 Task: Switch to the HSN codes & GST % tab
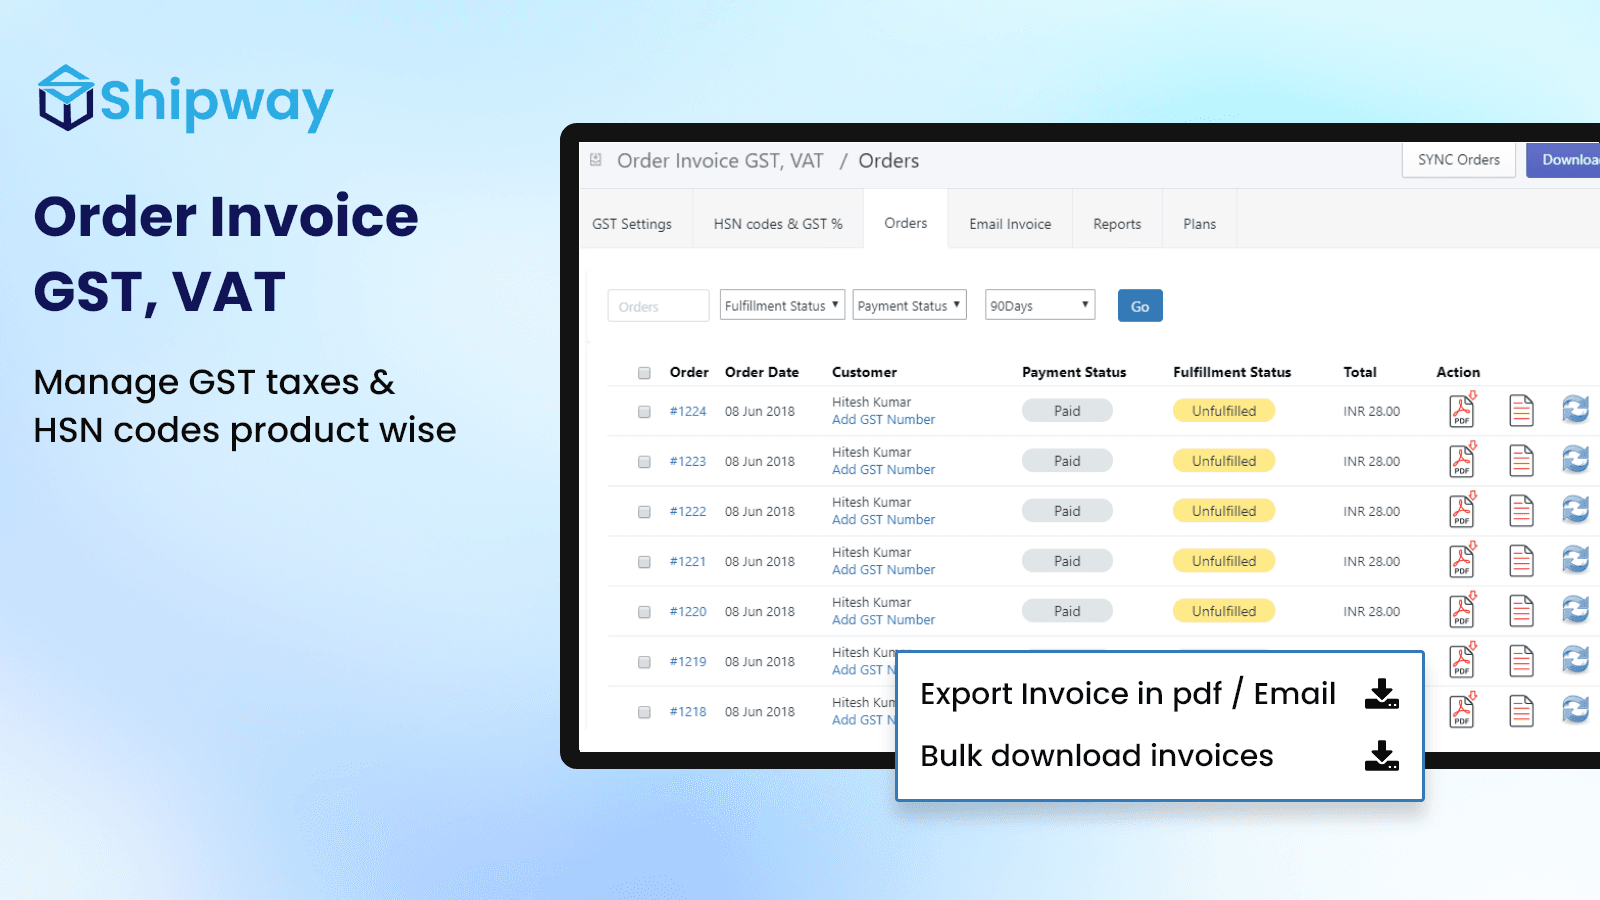point(777,223)
